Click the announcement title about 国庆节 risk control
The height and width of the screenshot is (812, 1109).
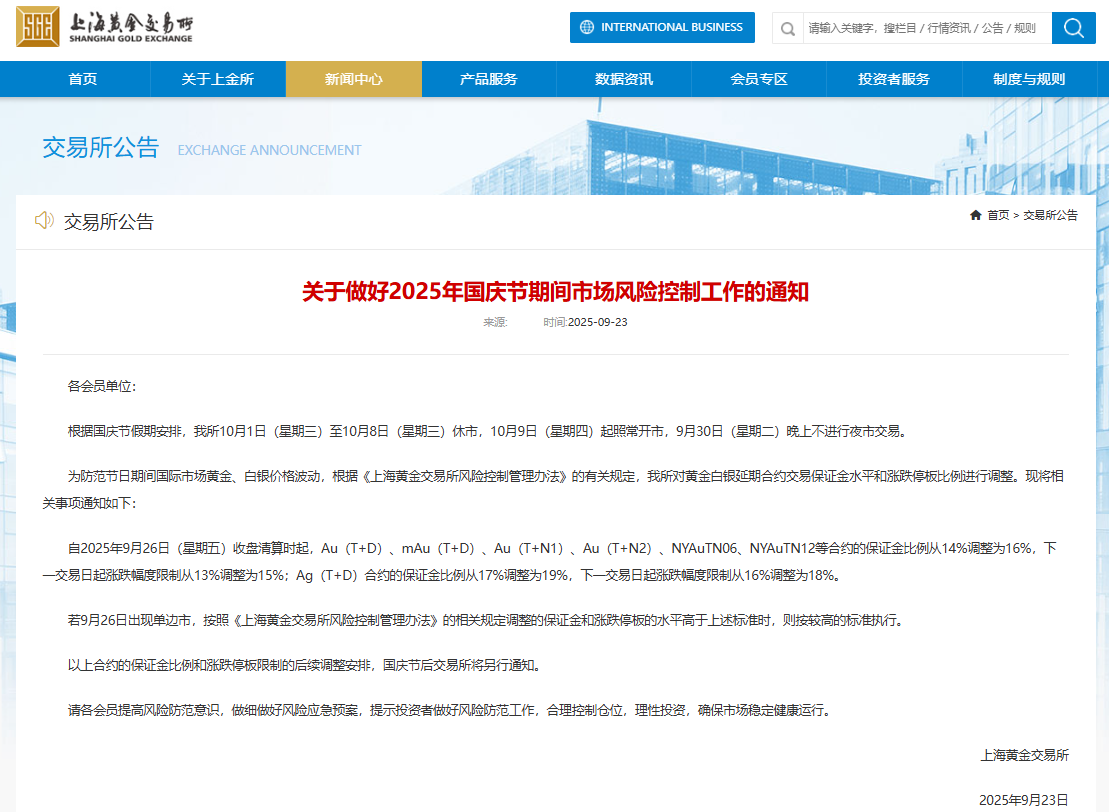coord(554,293)
